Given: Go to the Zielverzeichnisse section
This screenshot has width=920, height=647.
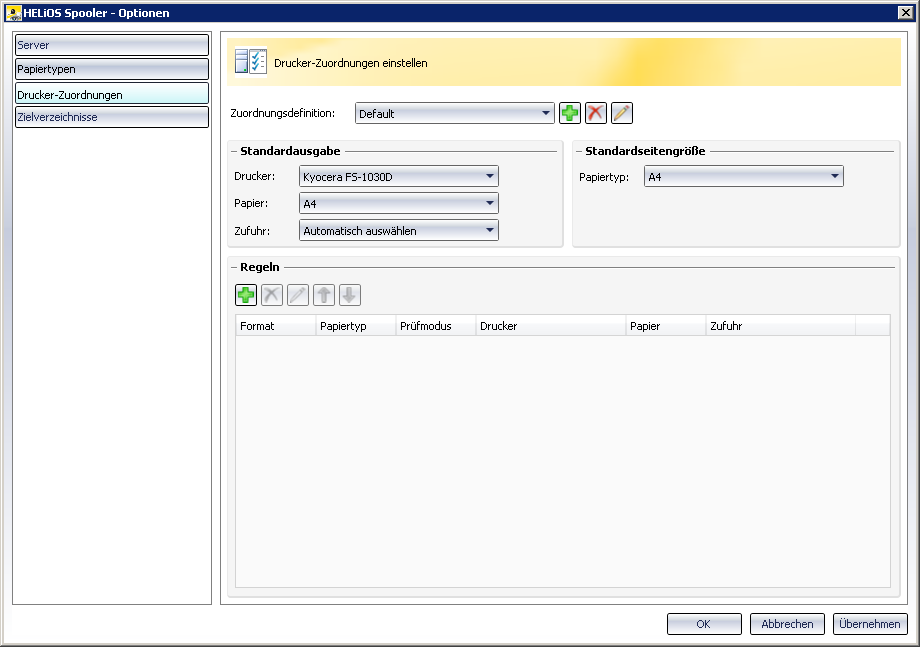Looking at the screenshot, I should tap(111, 117).
